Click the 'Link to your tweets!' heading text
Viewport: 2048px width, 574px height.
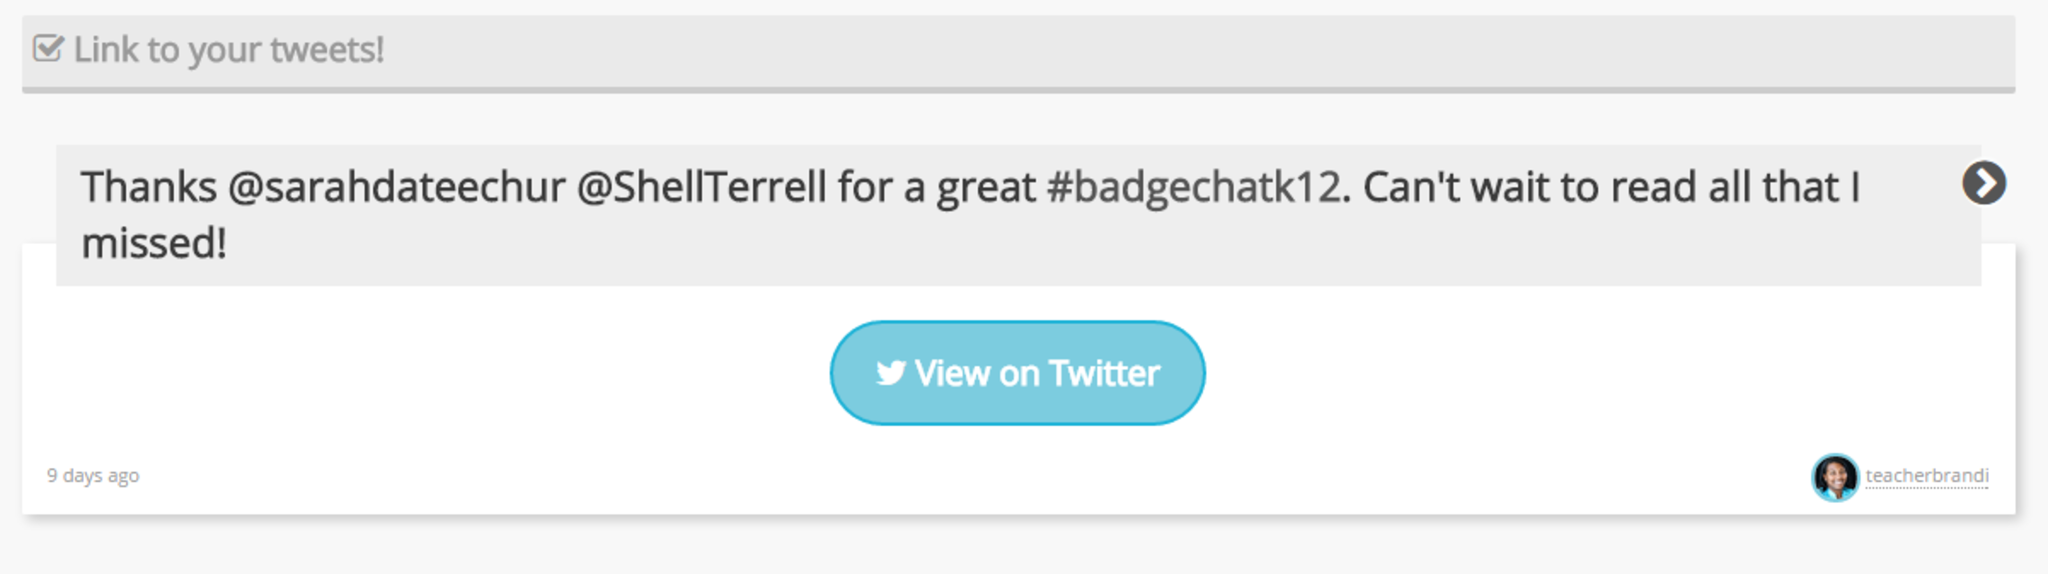229,50
